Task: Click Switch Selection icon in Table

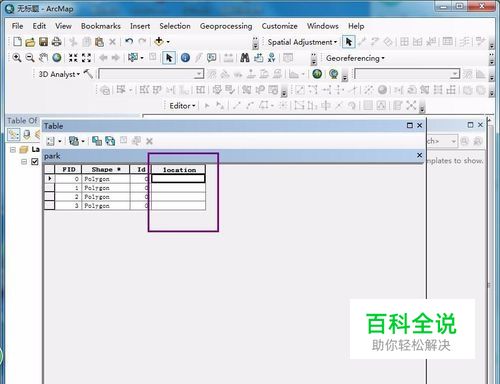Action: (110, 141)
